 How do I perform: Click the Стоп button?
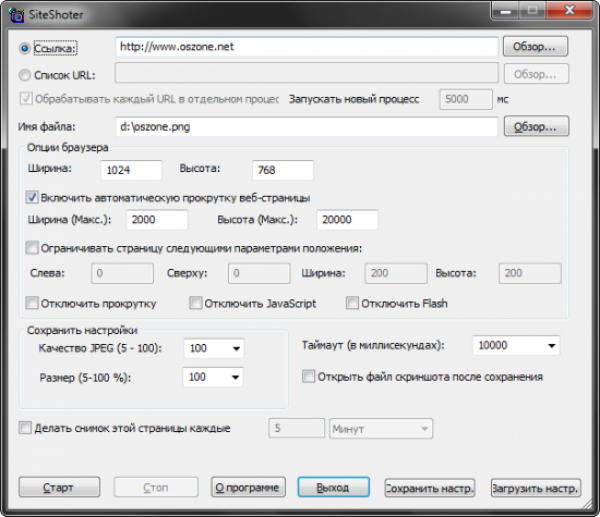pyautogui.click(x=156, y=487)
